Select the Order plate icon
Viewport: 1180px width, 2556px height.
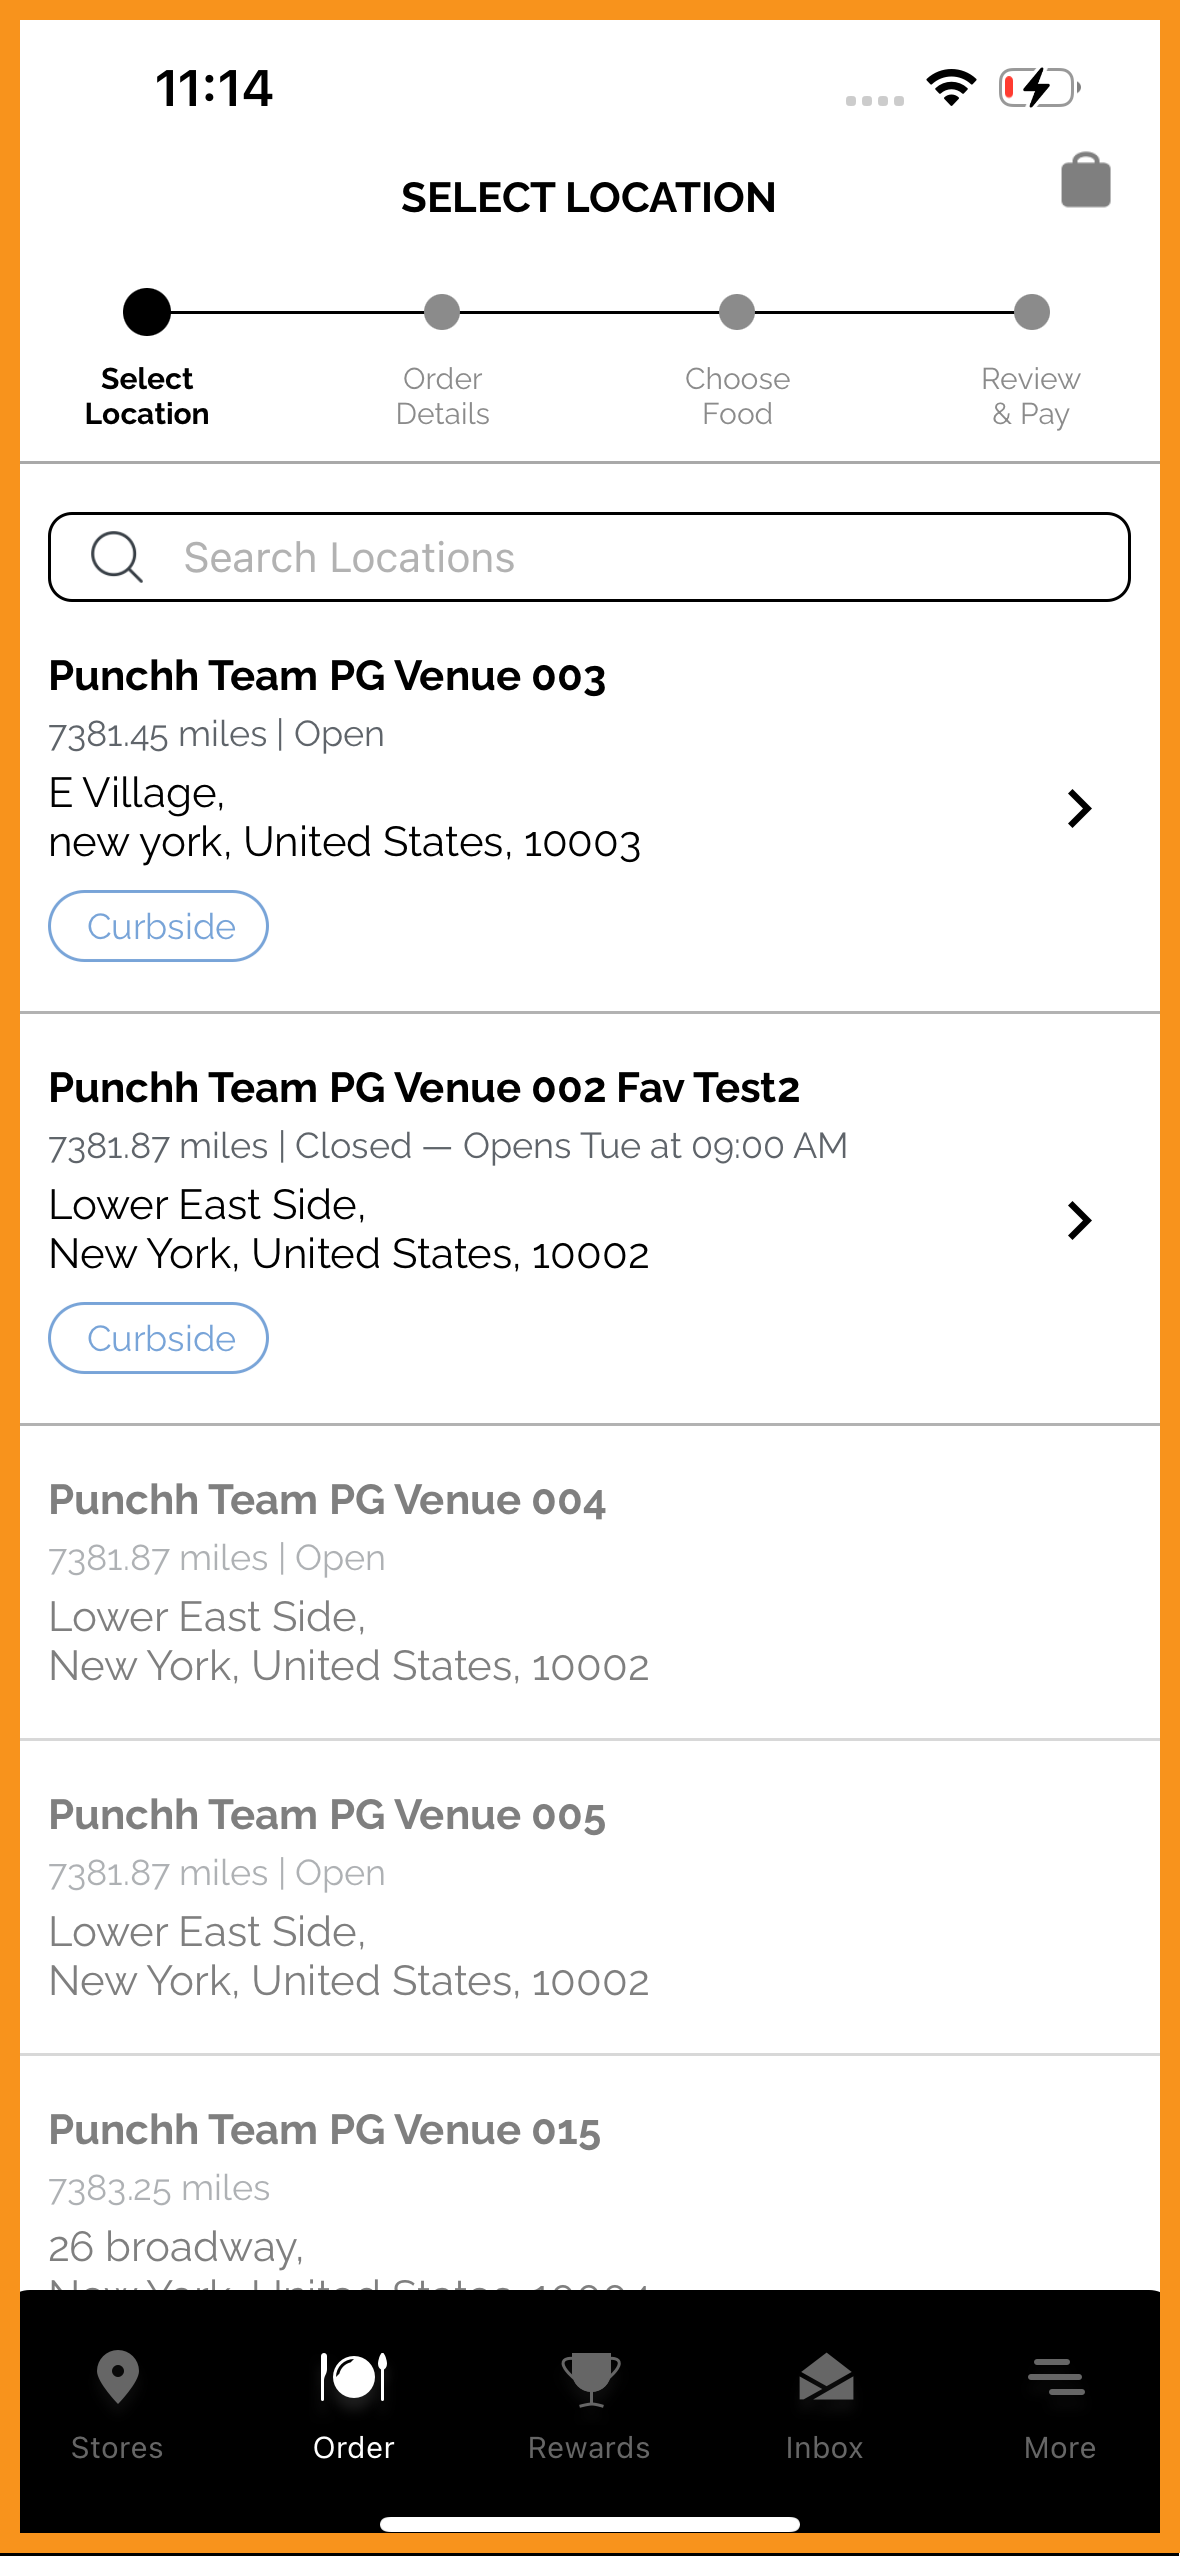[x=353, y=2376]
